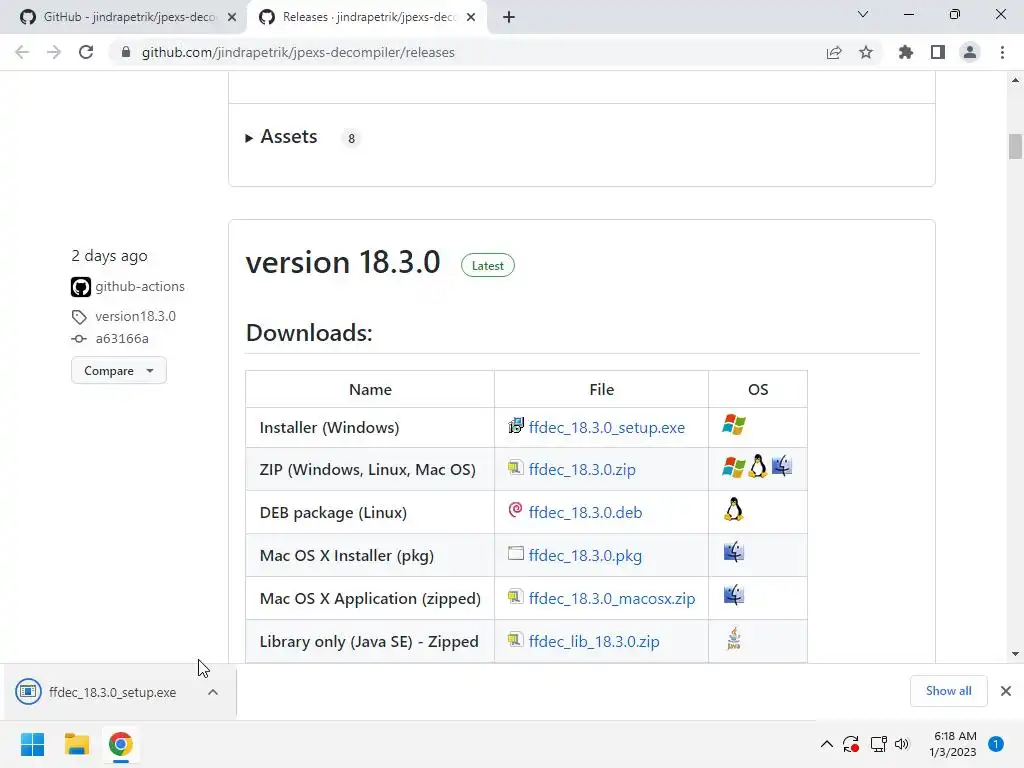Click Java icon in Library only row
1024x768 pixels.
(x=733, y=638)
